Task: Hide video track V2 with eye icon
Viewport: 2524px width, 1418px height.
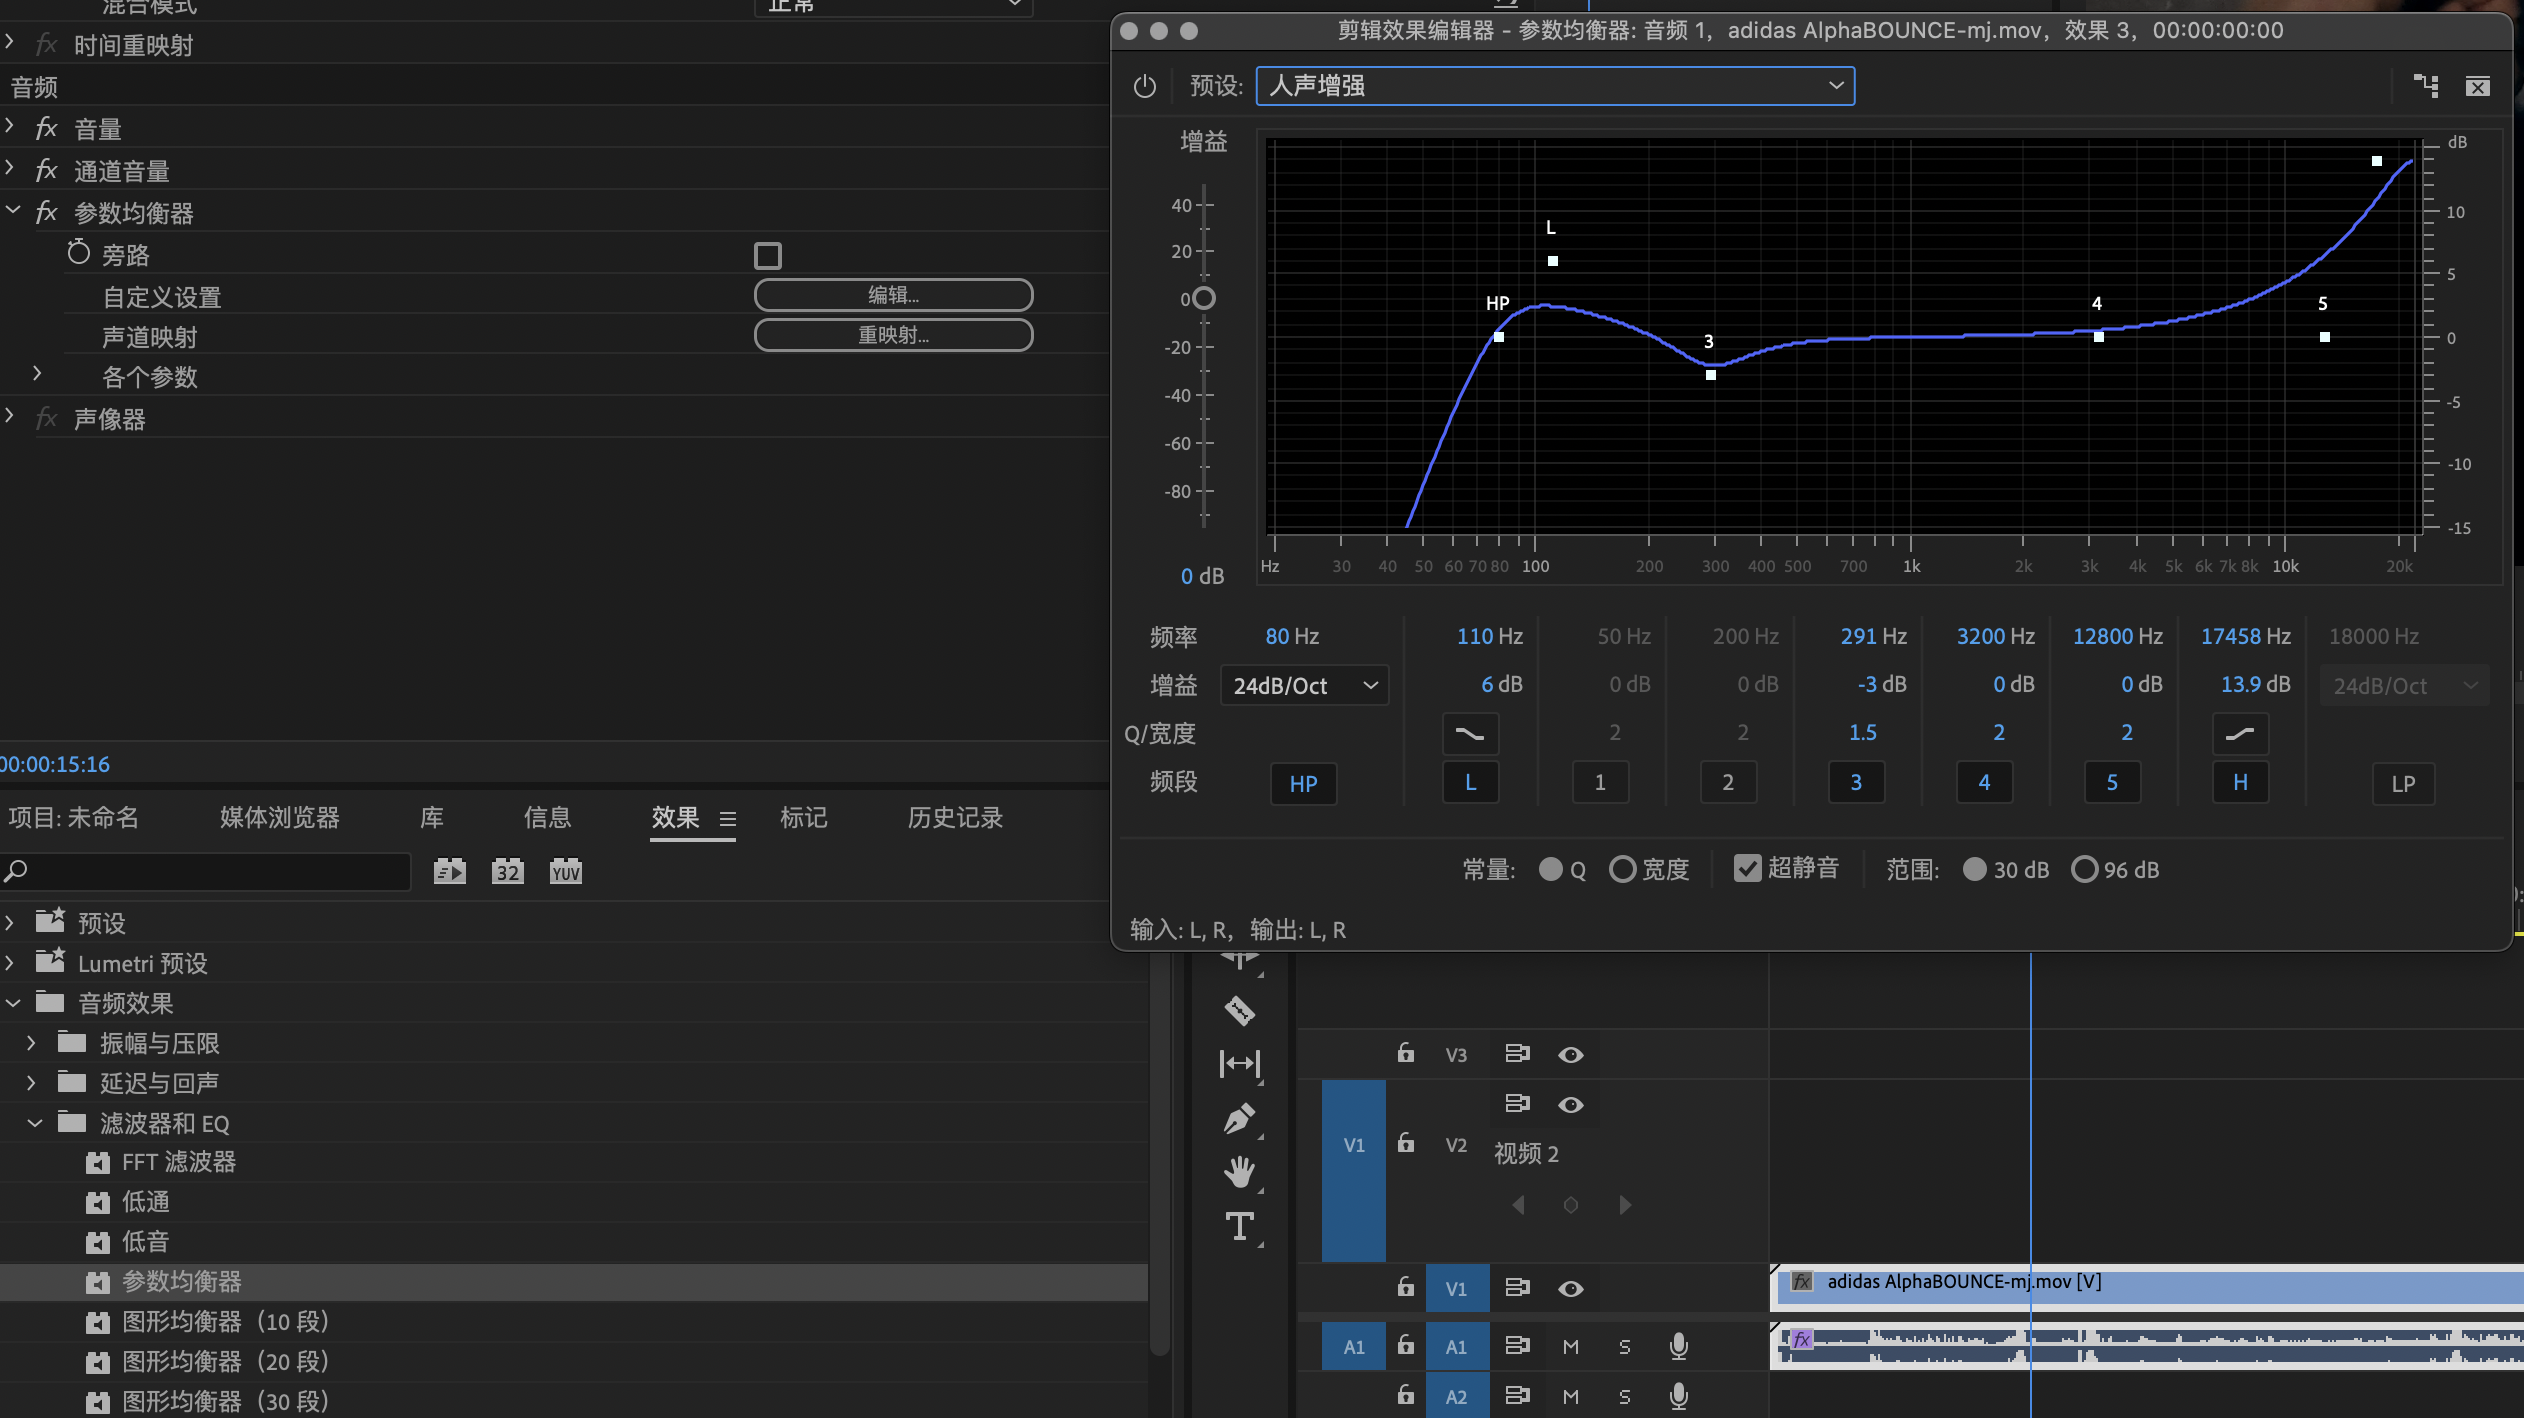Action: (1571, 1105)
